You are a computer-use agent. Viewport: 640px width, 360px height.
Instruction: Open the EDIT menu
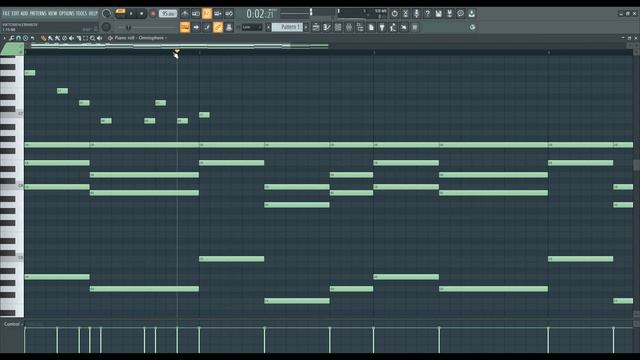15,13
